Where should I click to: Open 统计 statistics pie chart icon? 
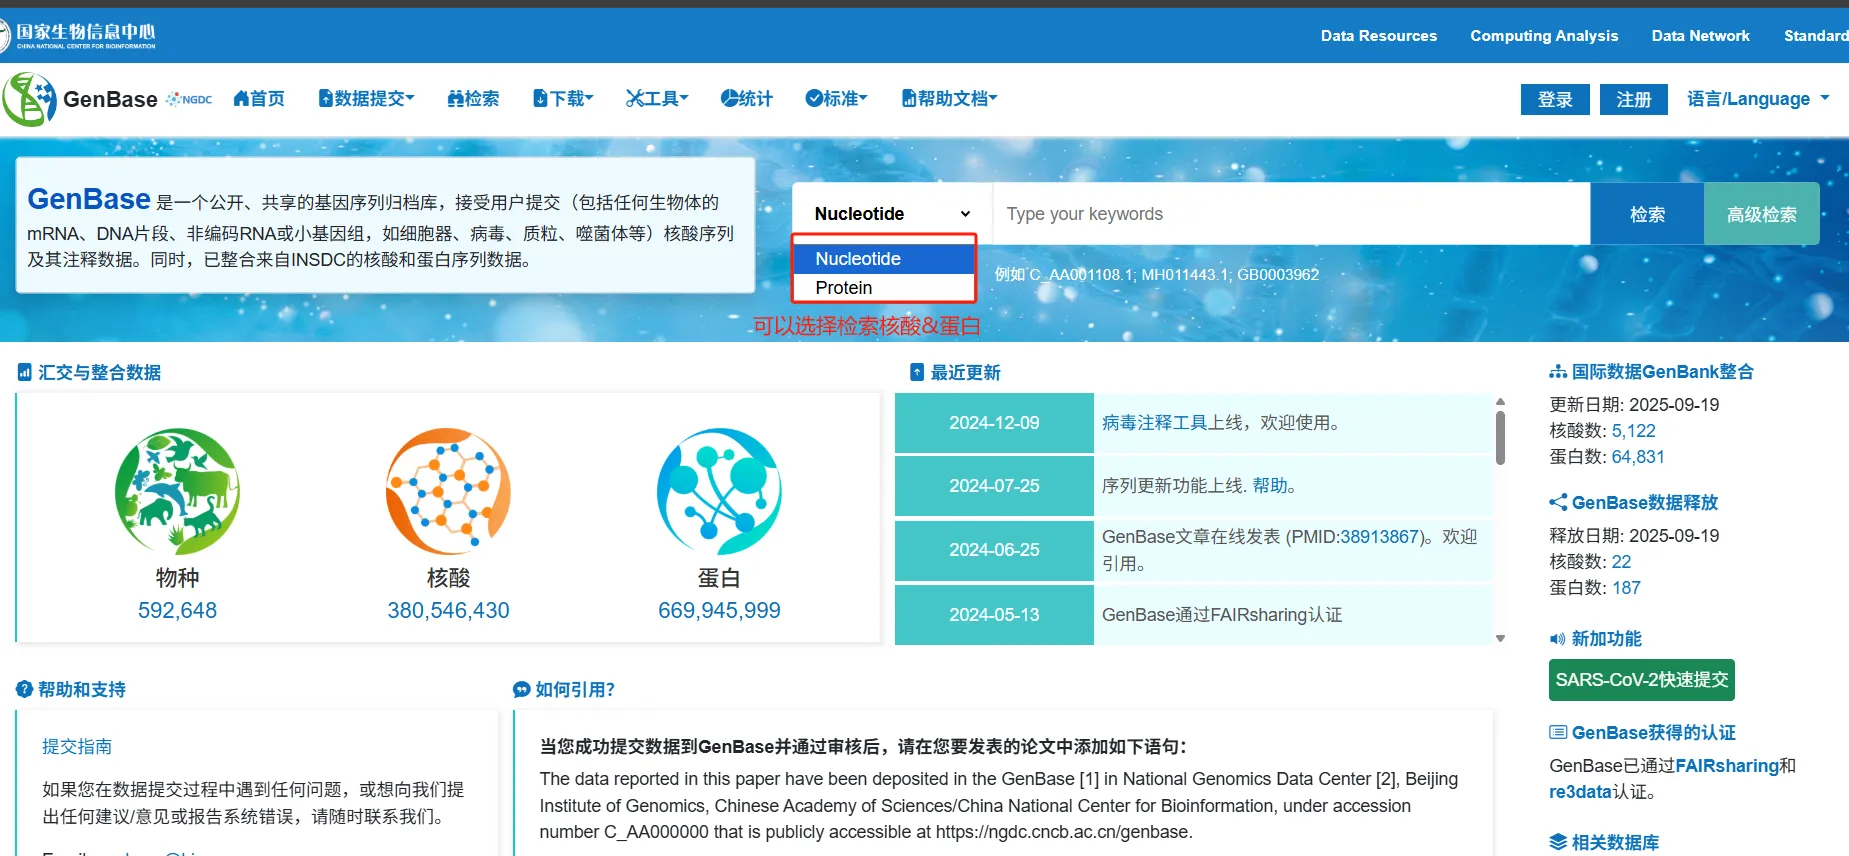729,98
